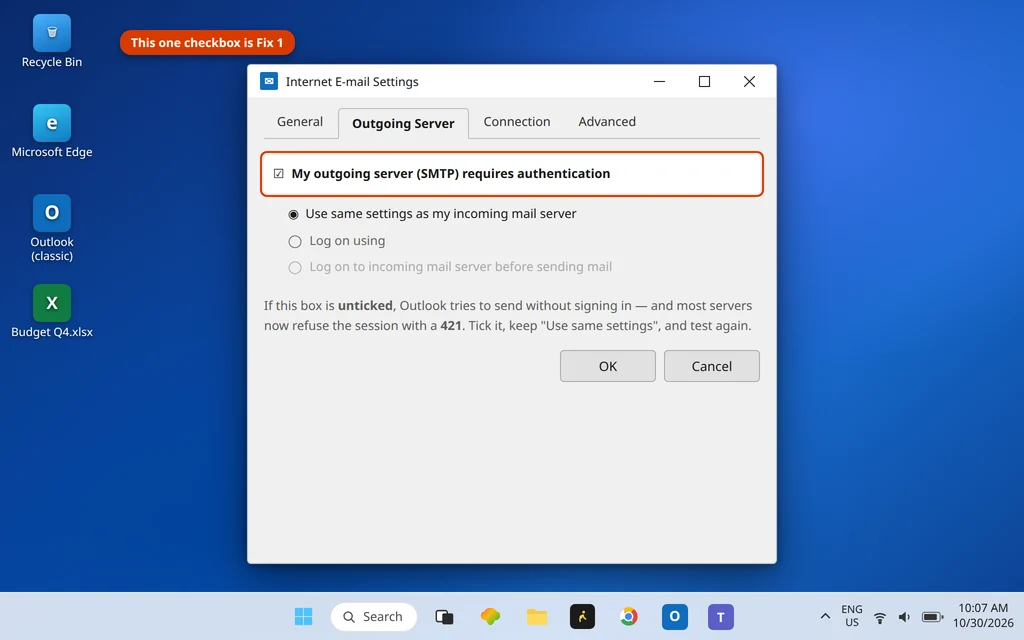Open the Recycle Bin desktop icon
Viewport: 1024px width, 640px height.
coord(52,42)
